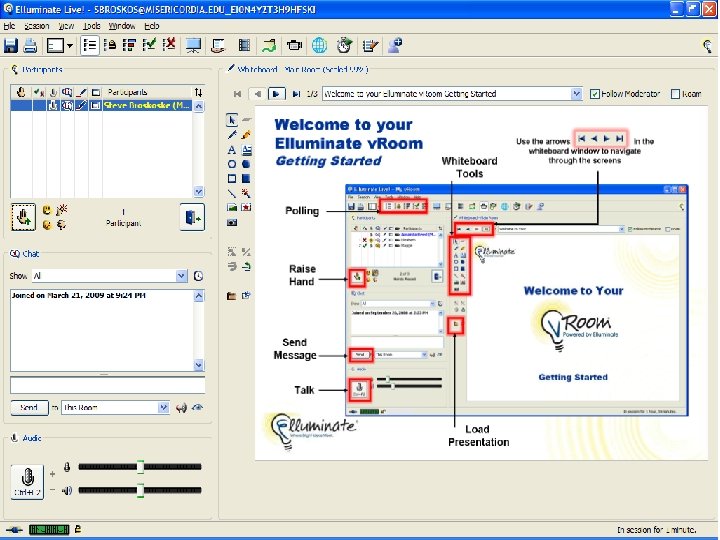Go to previous whiteboard screen

[x=258, y=94]
